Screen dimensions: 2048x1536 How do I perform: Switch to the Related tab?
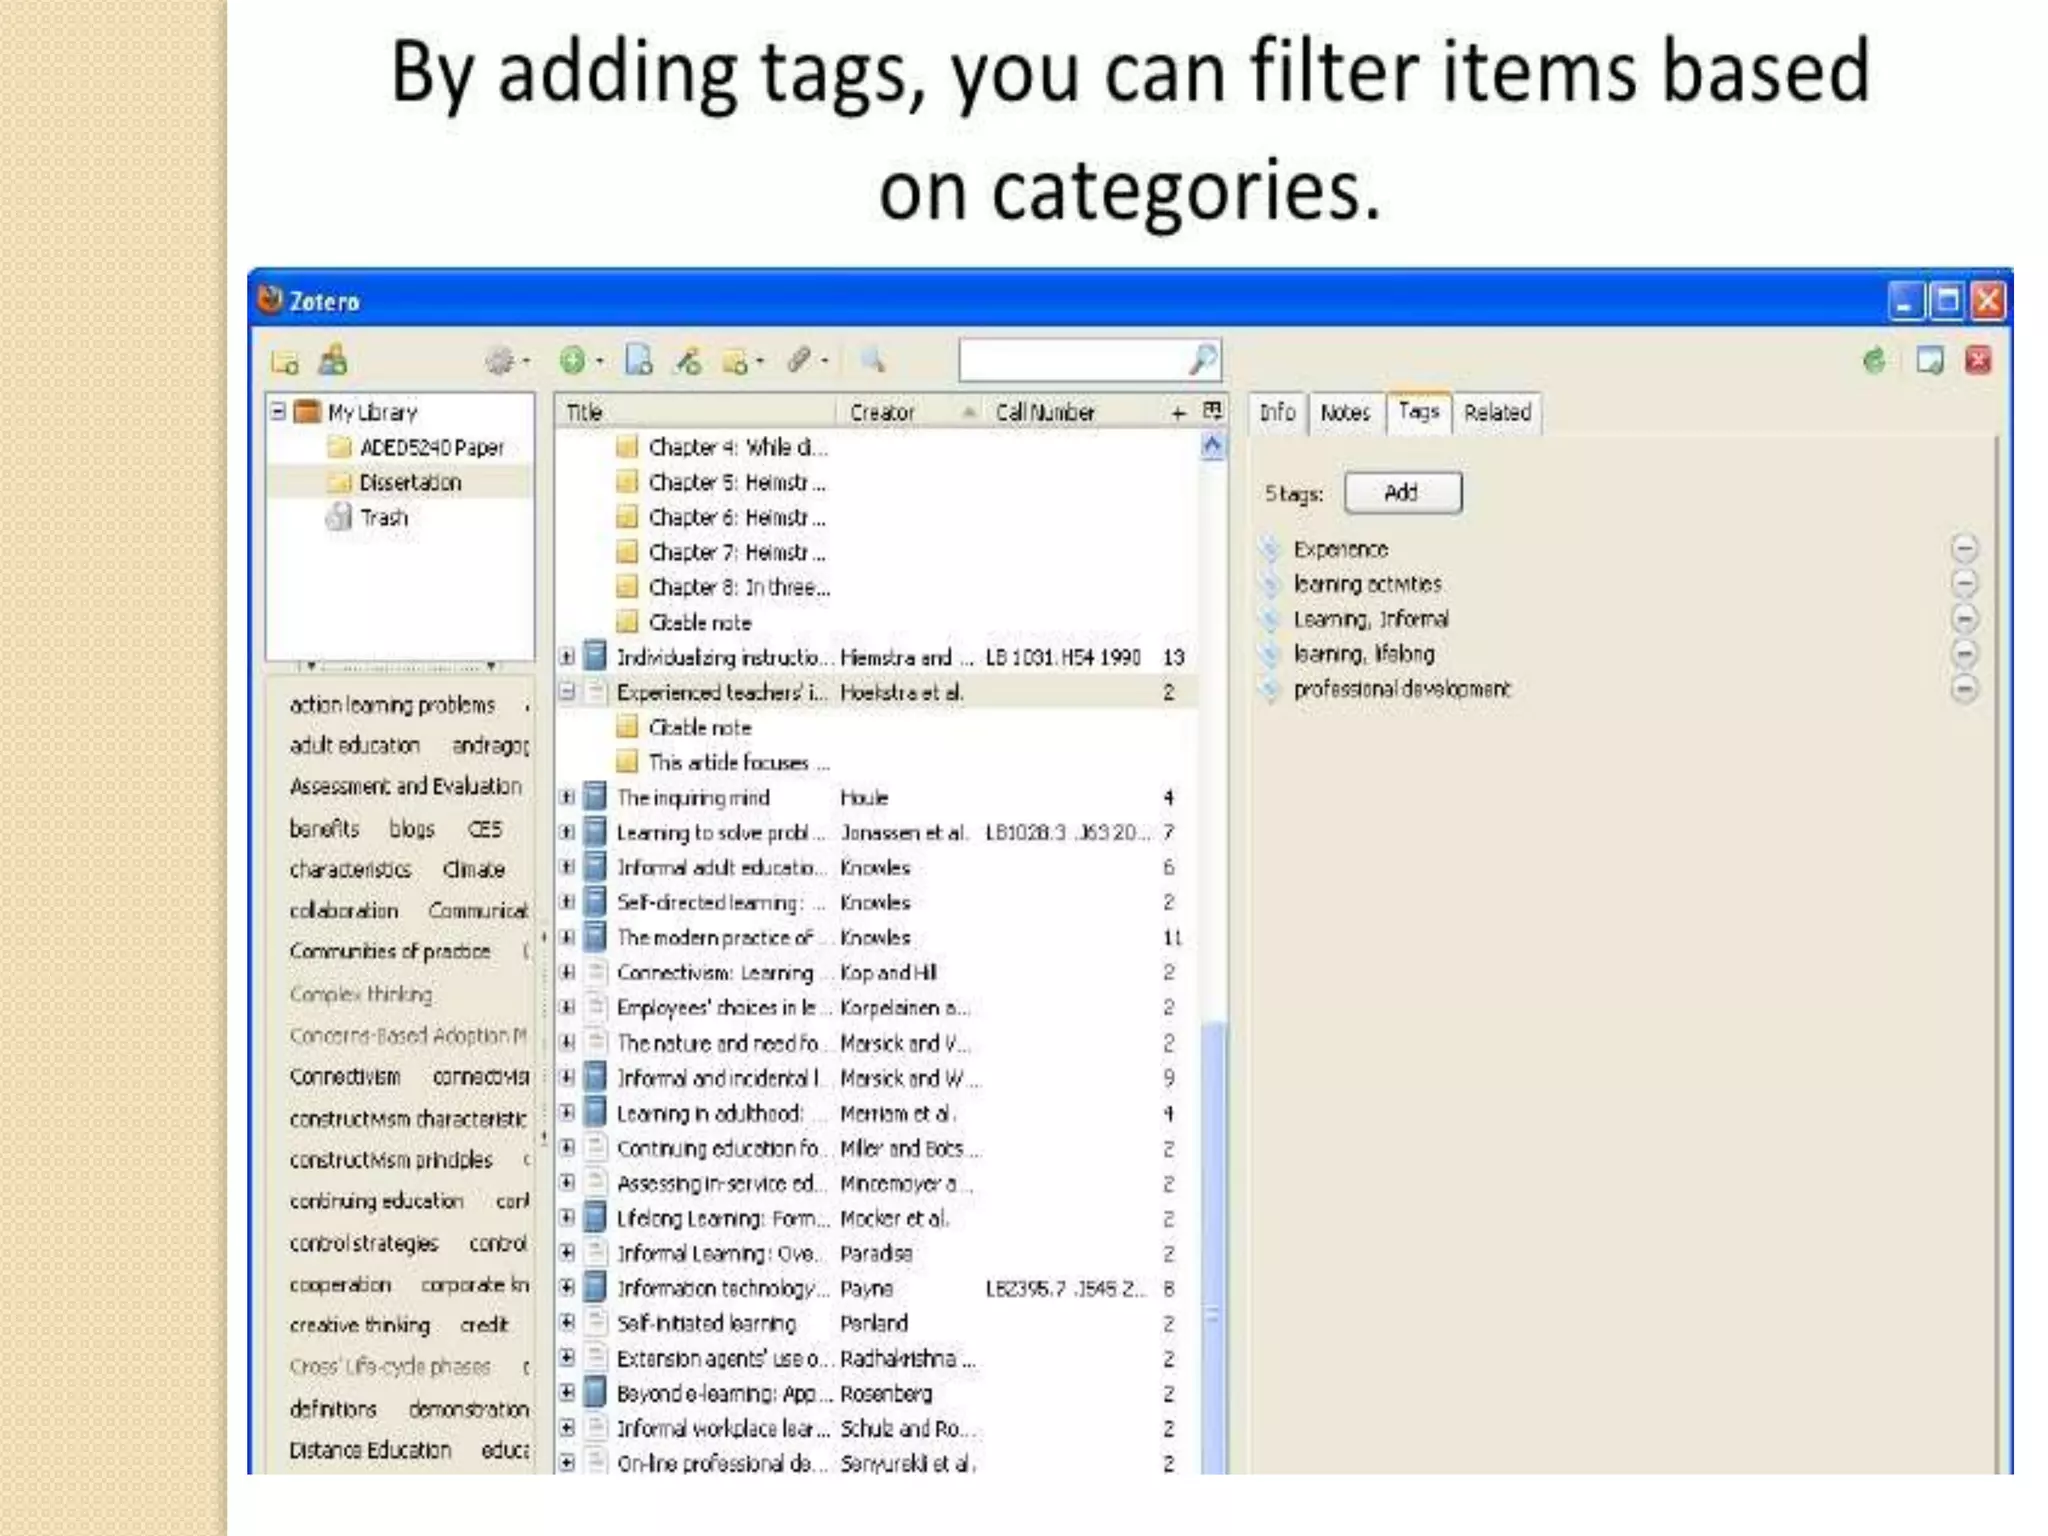(1496, 413)
